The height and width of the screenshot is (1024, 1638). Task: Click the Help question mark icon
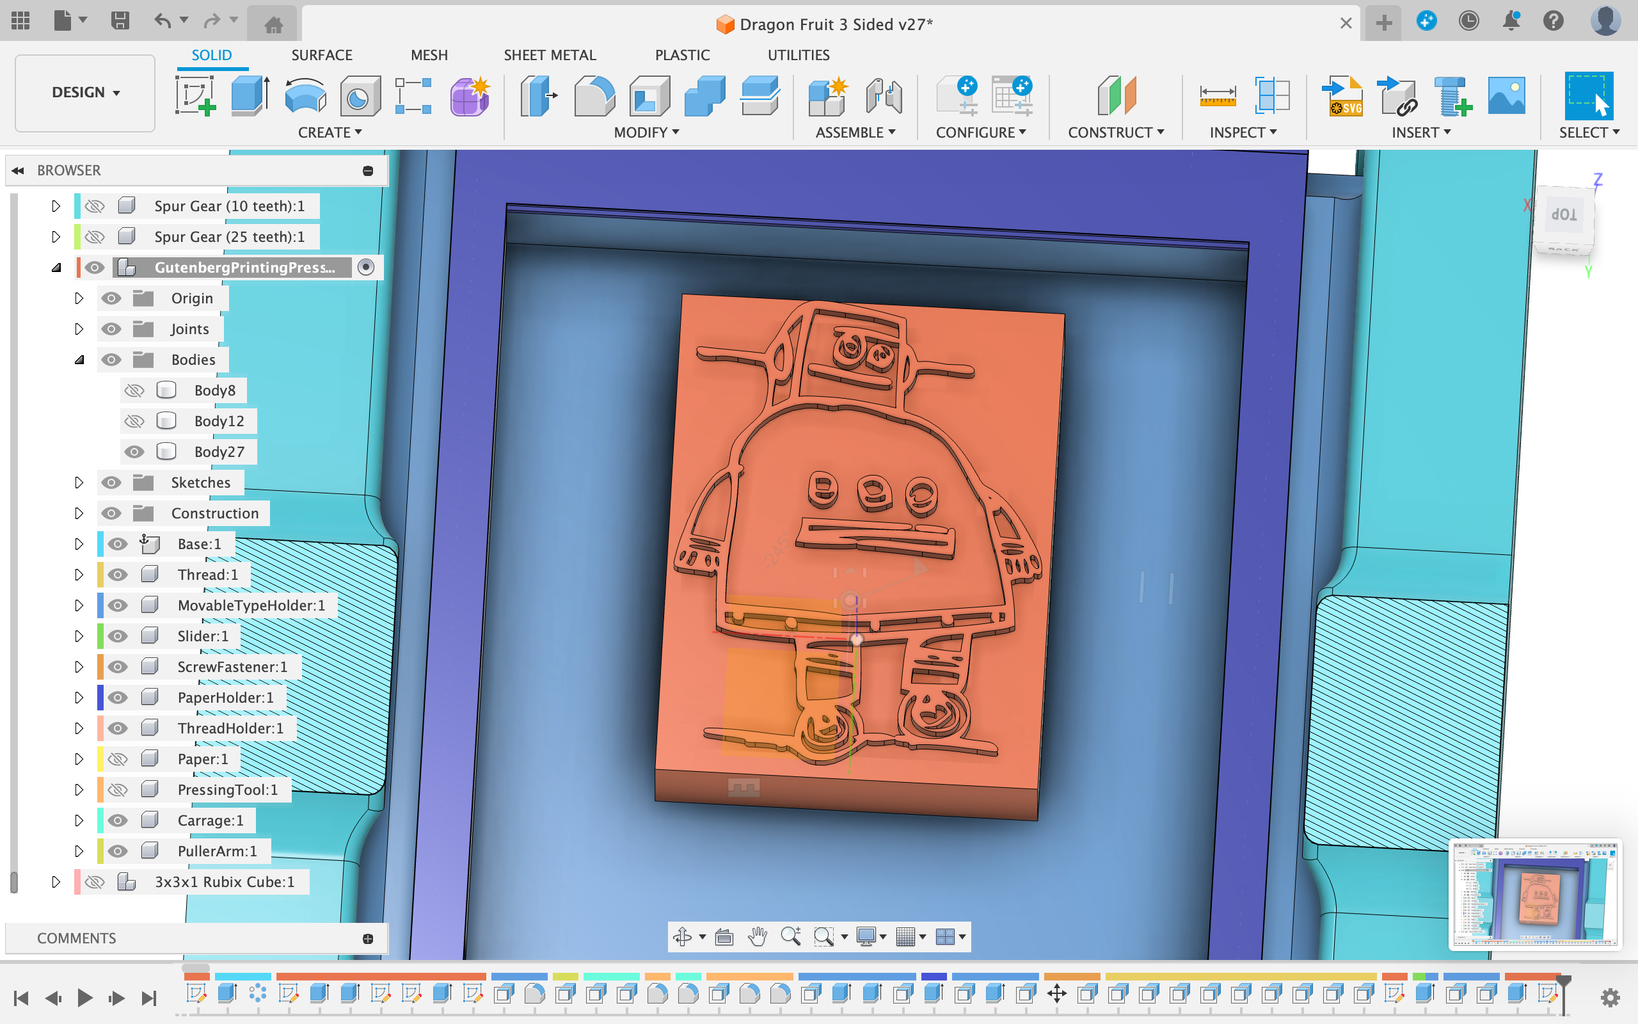1553,20
